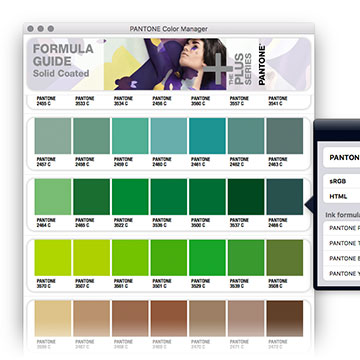This screenshot has width=360, height=360.
Task: Pick the PANTONE 2465 C swatch
Action: (x=91, y=197)
